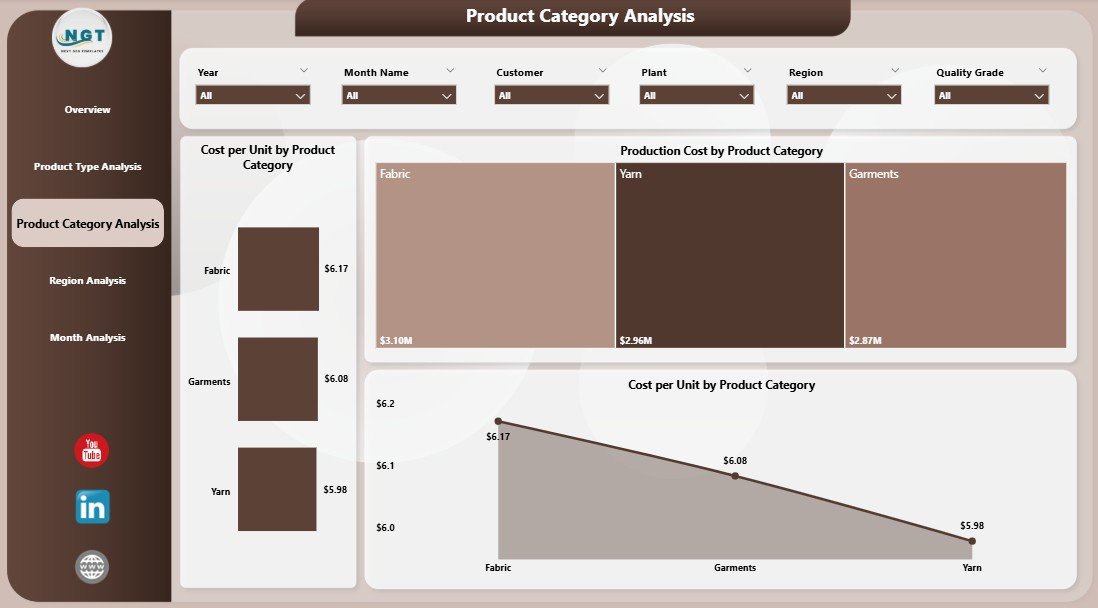
Task: Expand the Year slicer header chevron
Action: pos(304,70)
